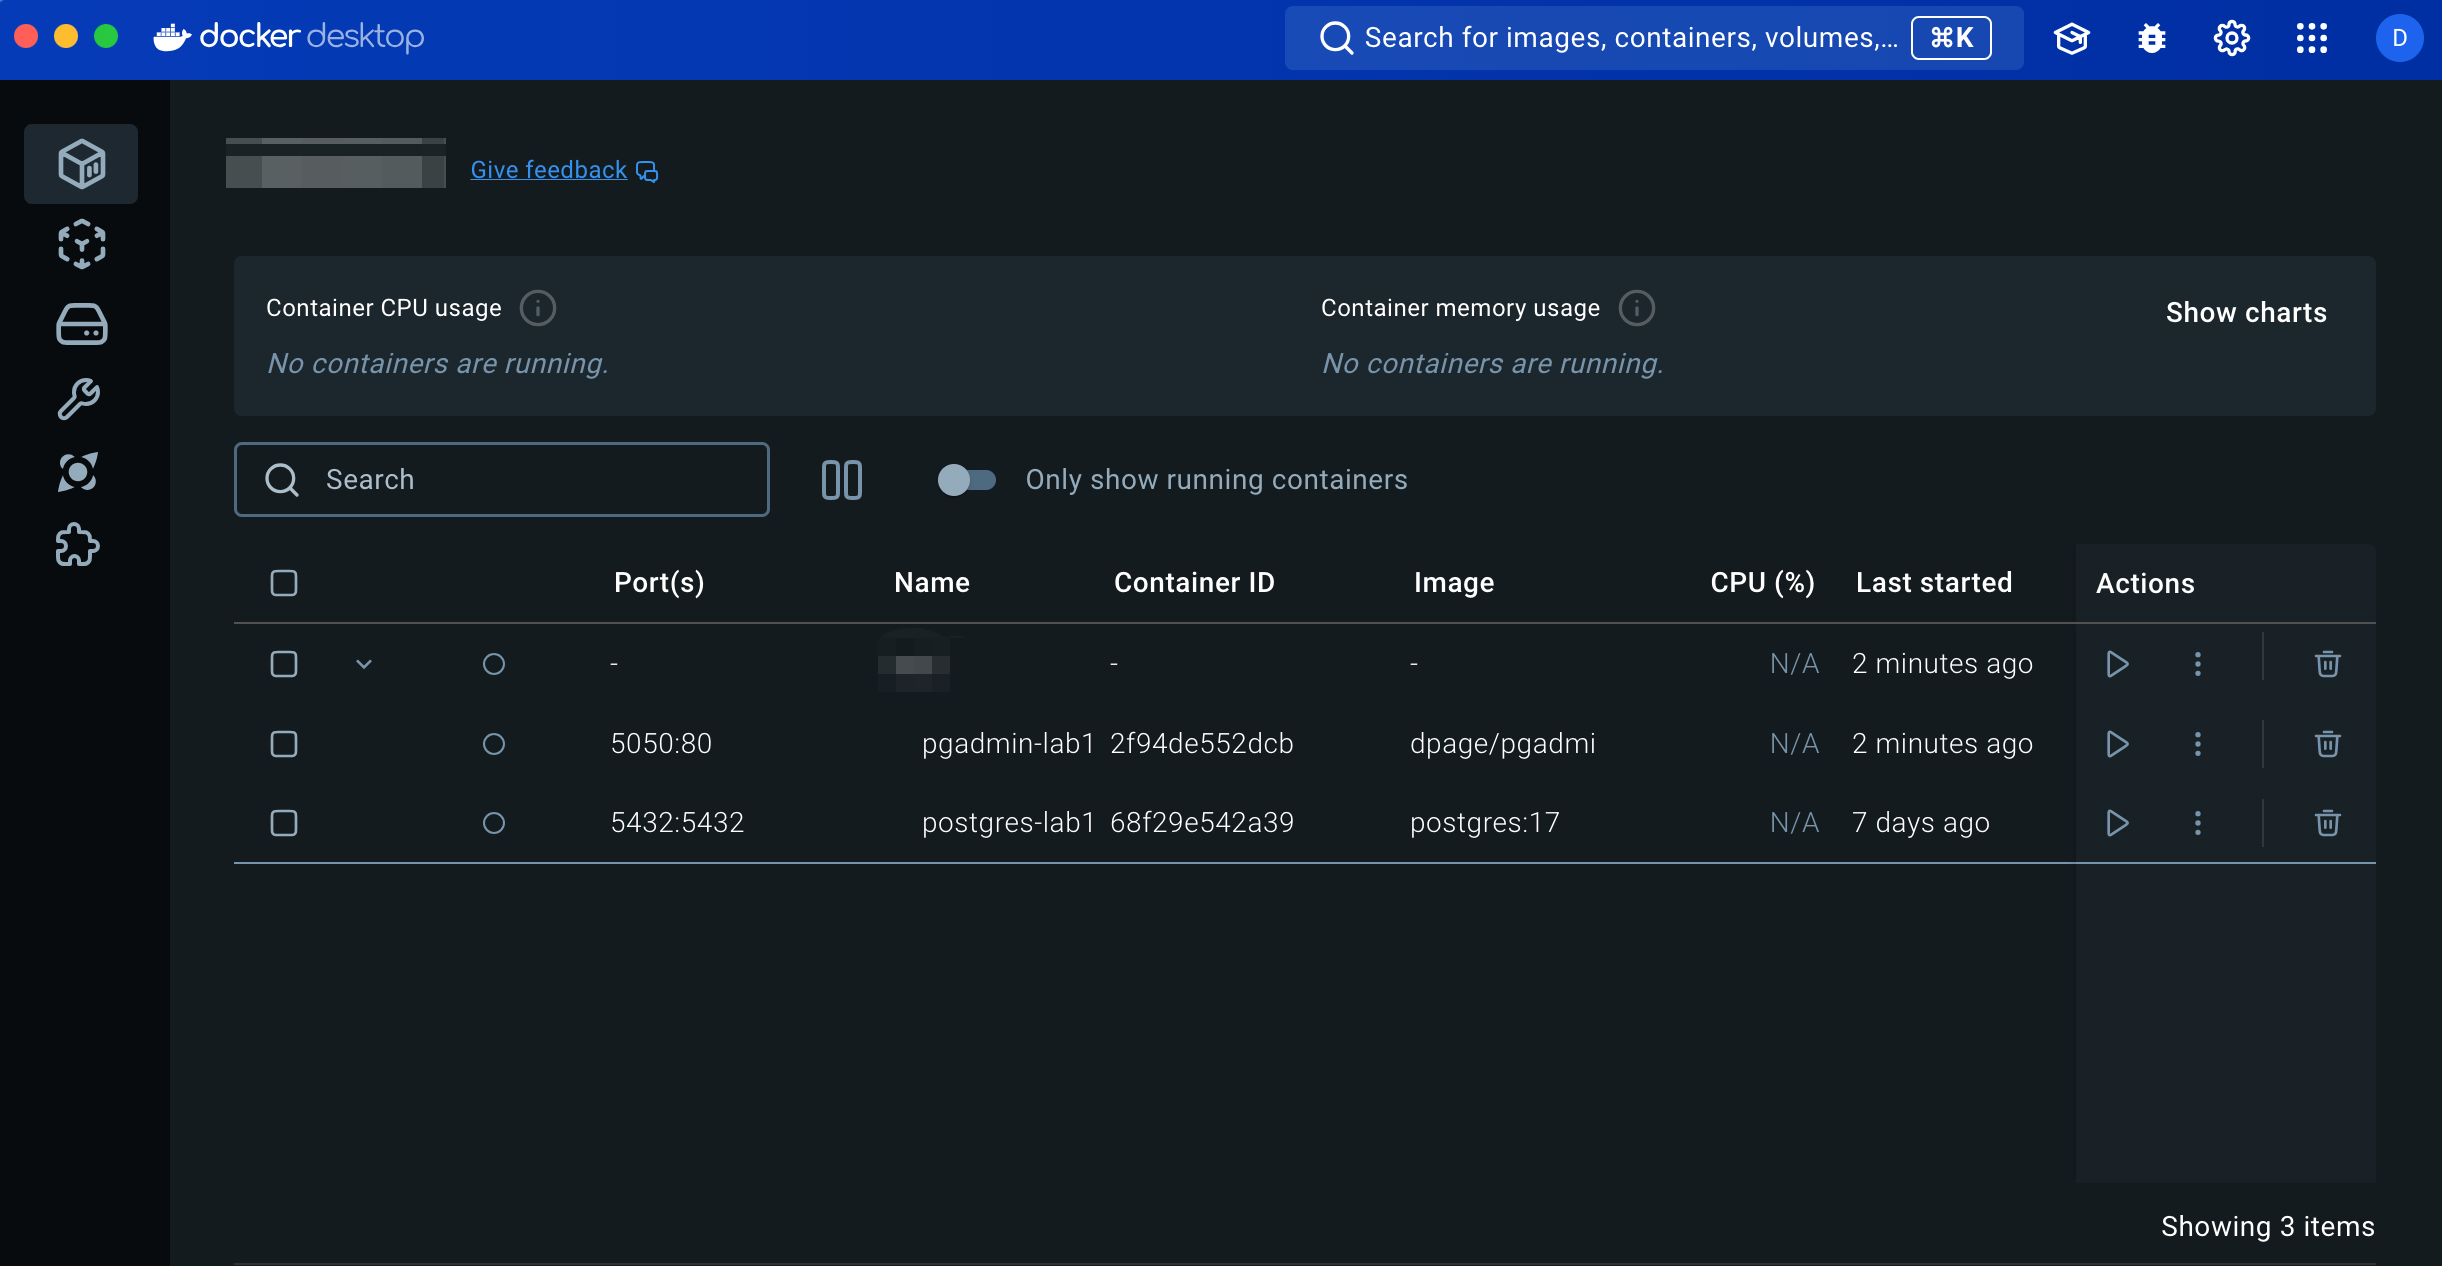Open Docker Desktop settings gear

pos(2230,38)
